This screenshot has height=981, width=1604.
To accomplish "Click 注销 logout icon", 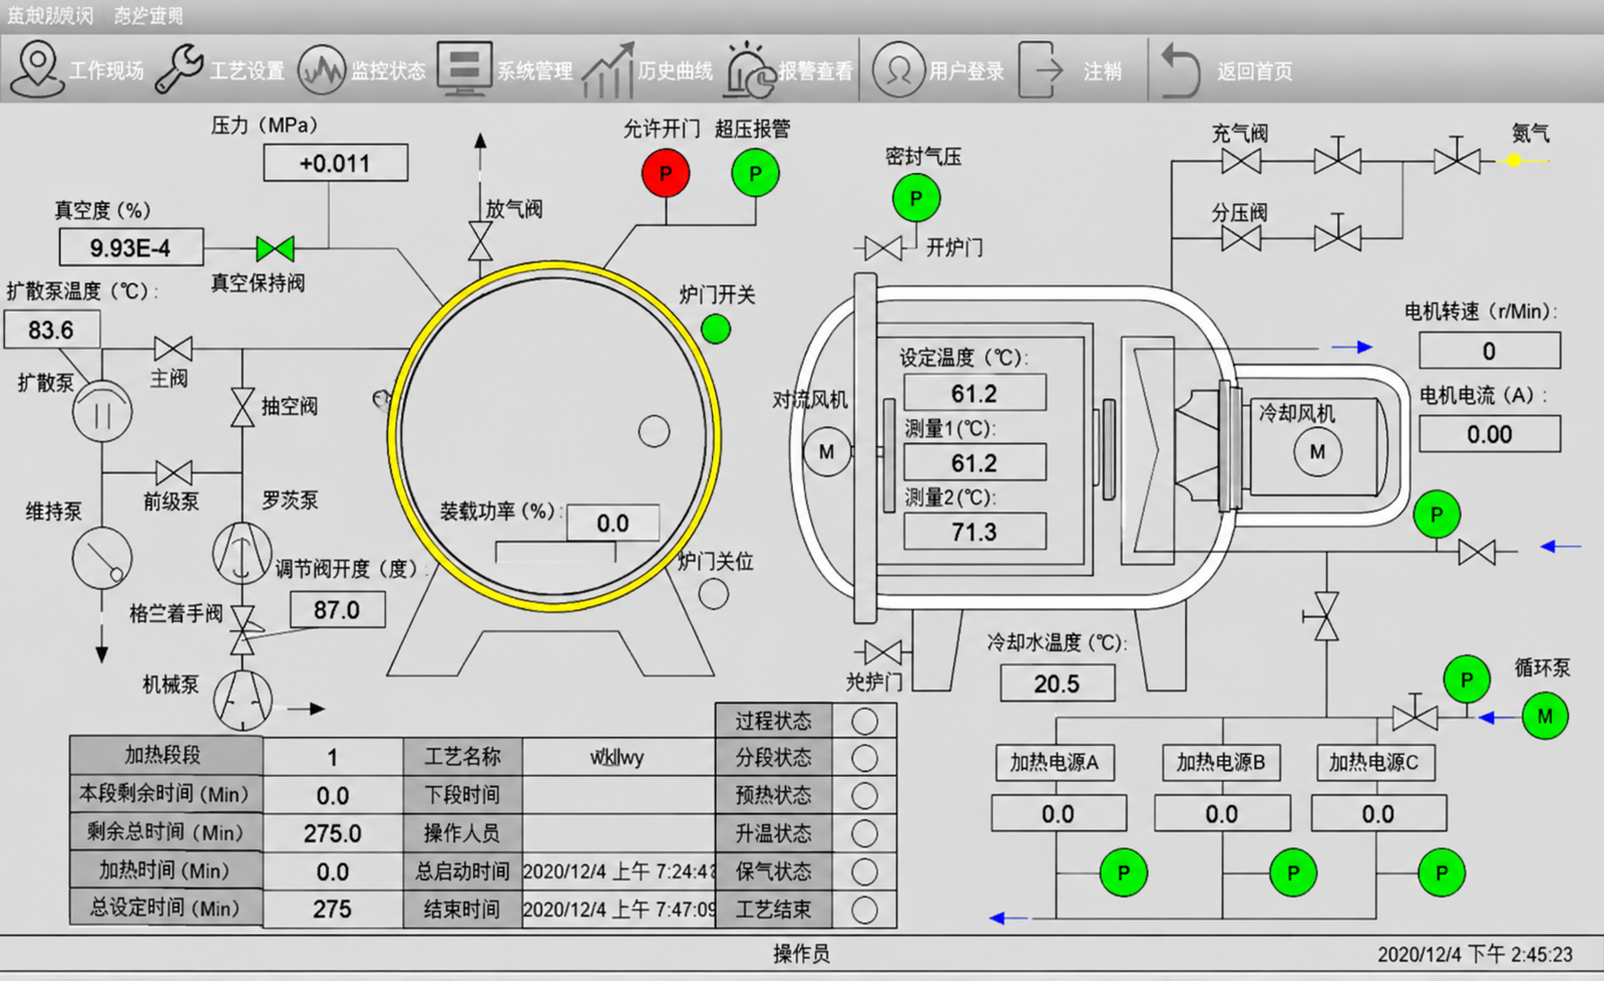I will tap(1041, 70).
